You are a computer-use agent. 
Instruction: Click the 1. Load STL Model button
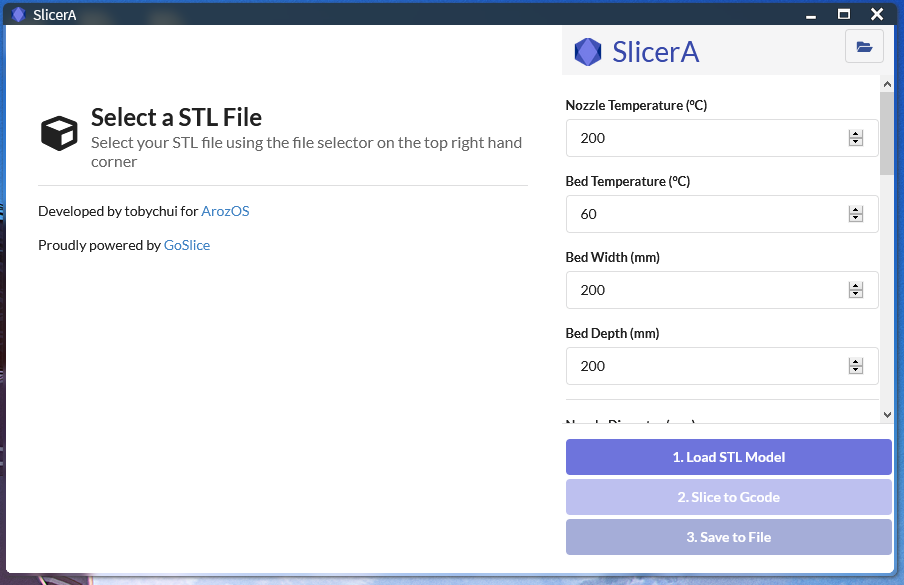point(729,457)
